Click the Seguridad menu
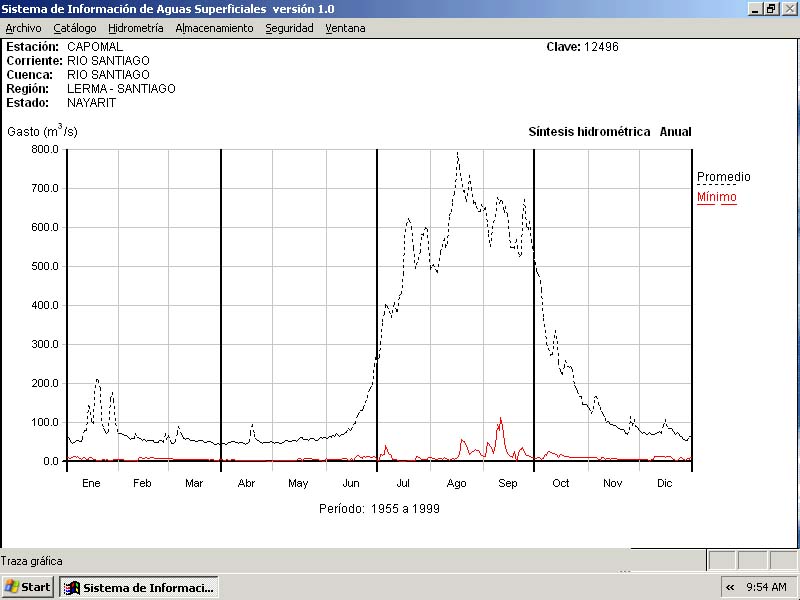This screenshot has width=800, height=600. [x=289, y=28]
